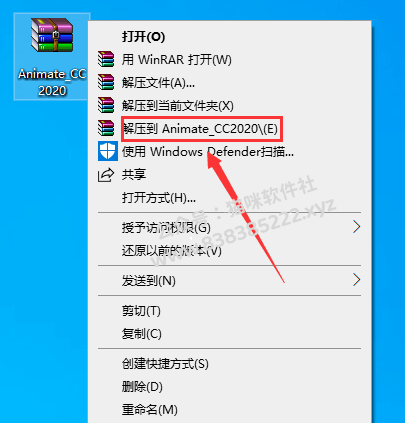Click WinRAR icon beside 解压文件(A)
The width and height of the screenshot is (405, 423).
click(x=106, y=83)
